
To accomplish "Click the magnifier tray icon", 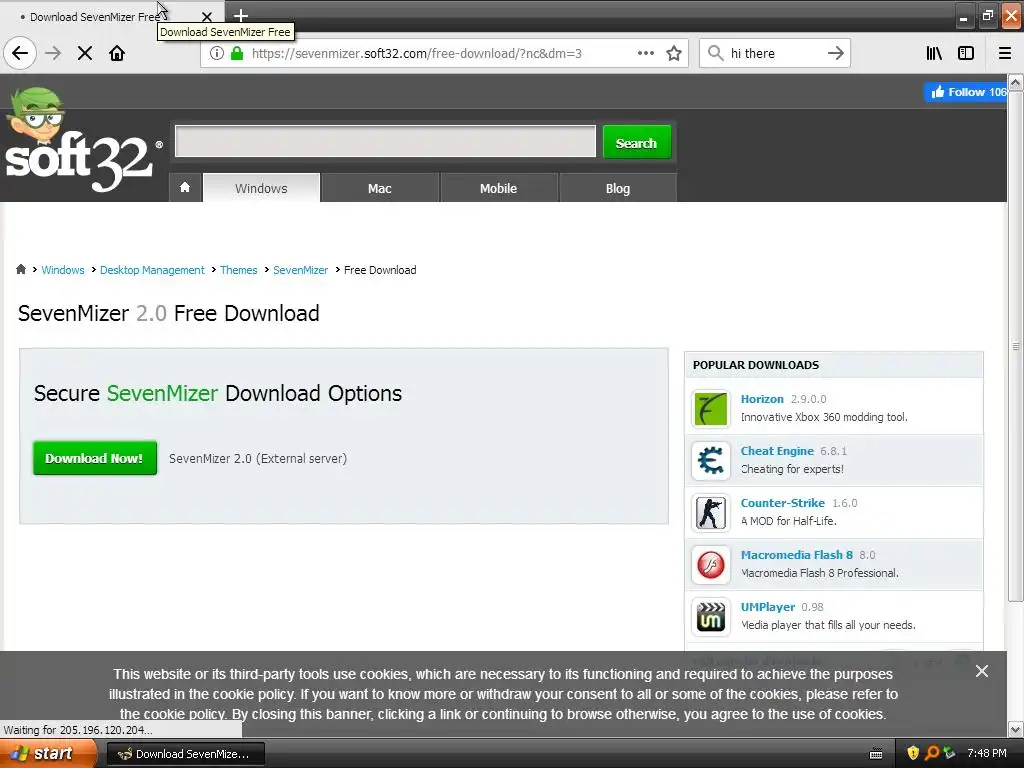I will click(x=931, y=753).
